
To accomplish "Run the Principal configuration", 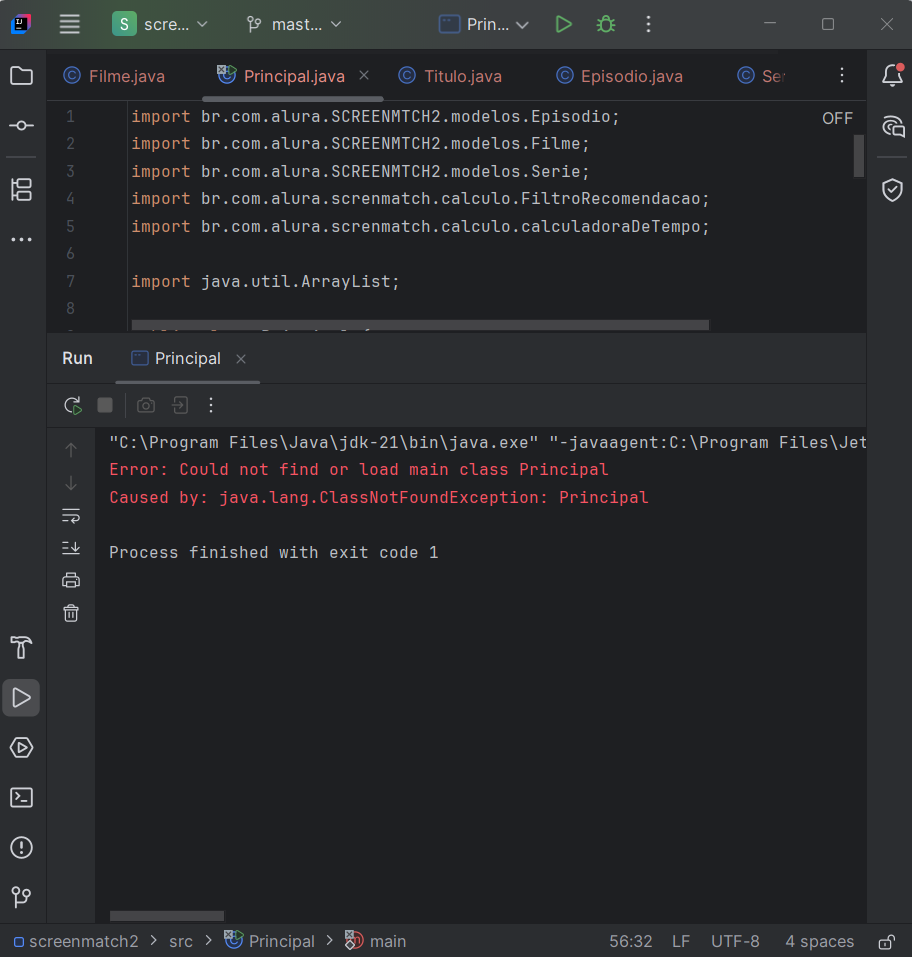I will pyautogui.click(x=563, y=24).
